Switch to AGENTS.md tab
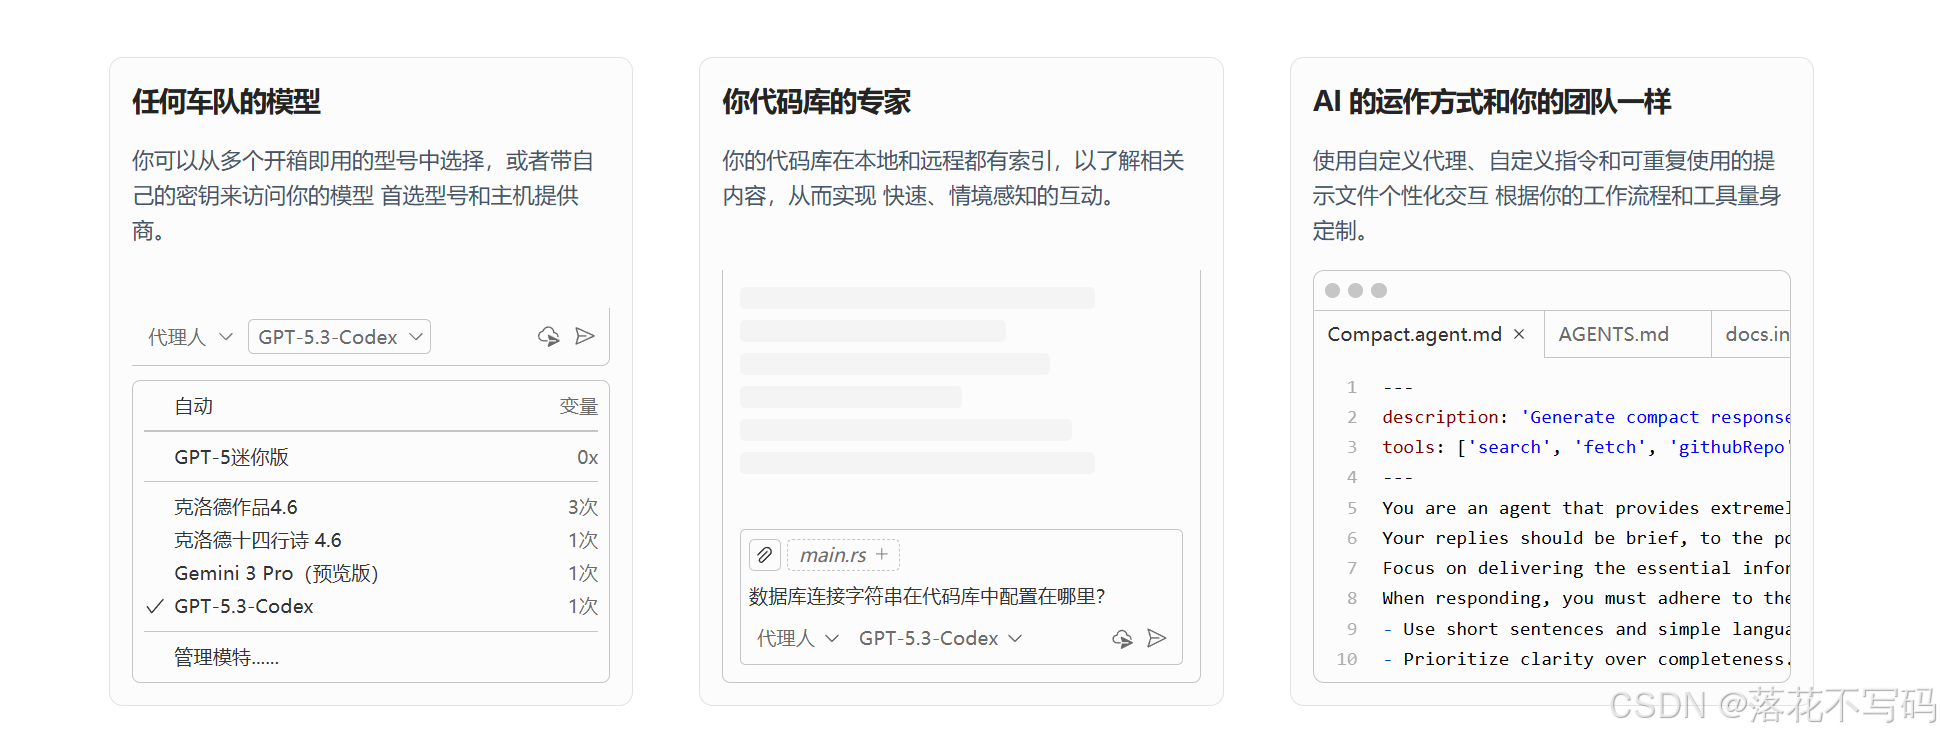The height and width of the screenshot is (737, 1941). pyautogui.click(x=1627, y=334)
